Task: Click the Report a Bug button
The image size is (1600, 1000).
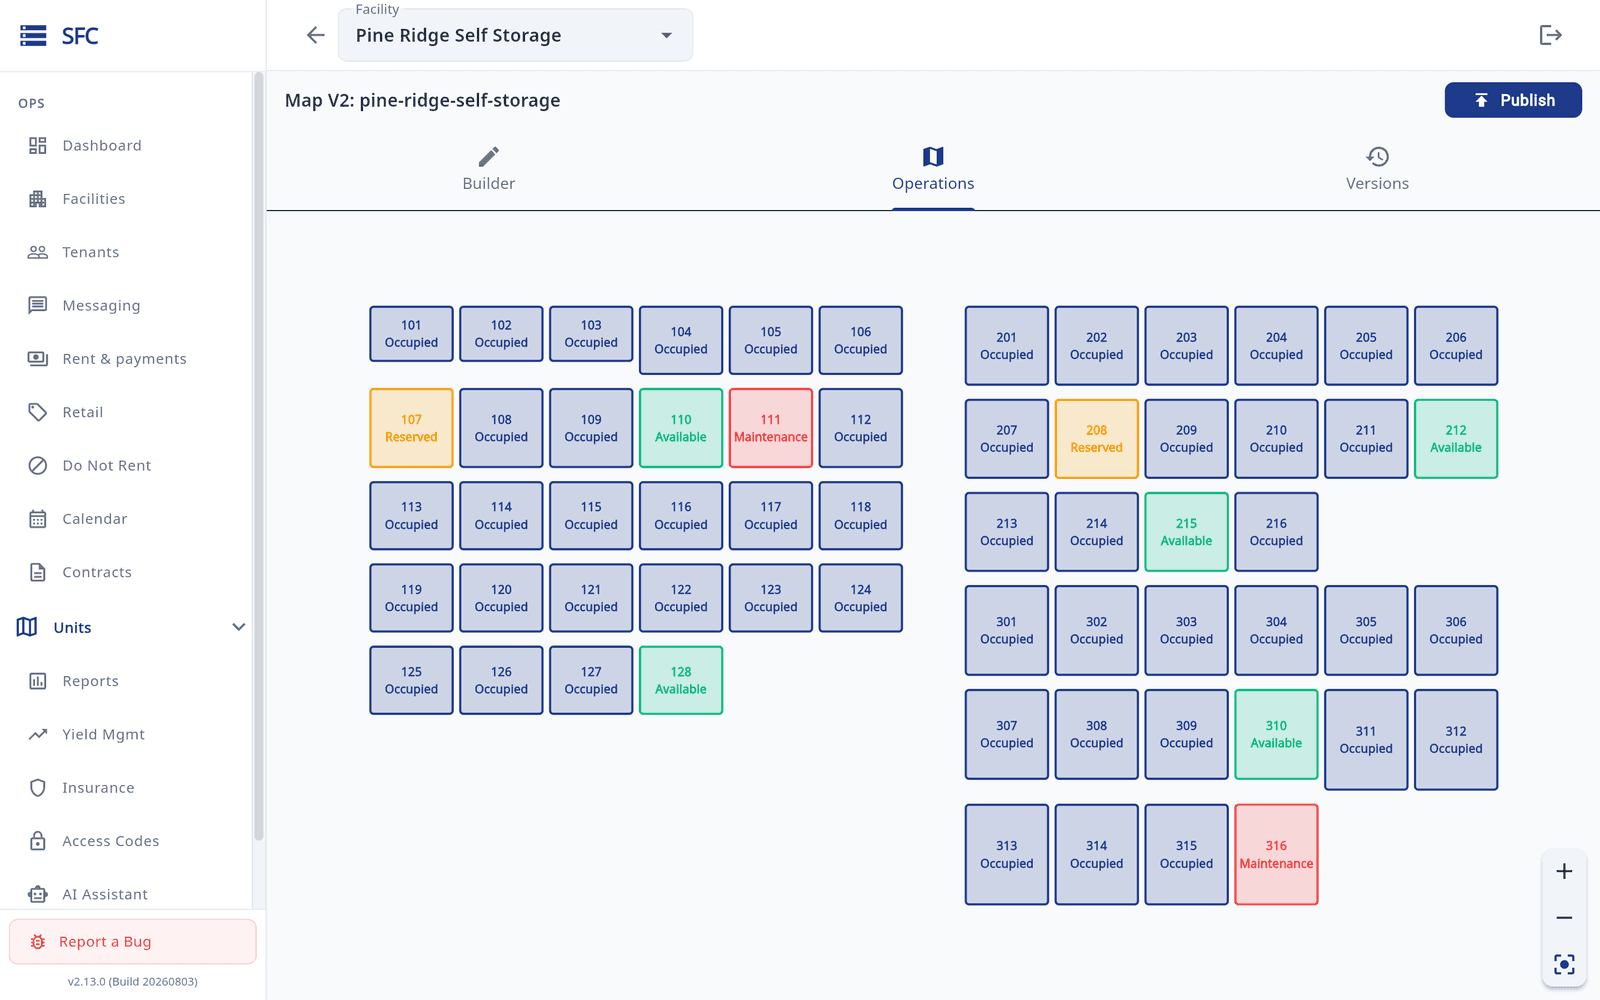Action: click(133, 942)
